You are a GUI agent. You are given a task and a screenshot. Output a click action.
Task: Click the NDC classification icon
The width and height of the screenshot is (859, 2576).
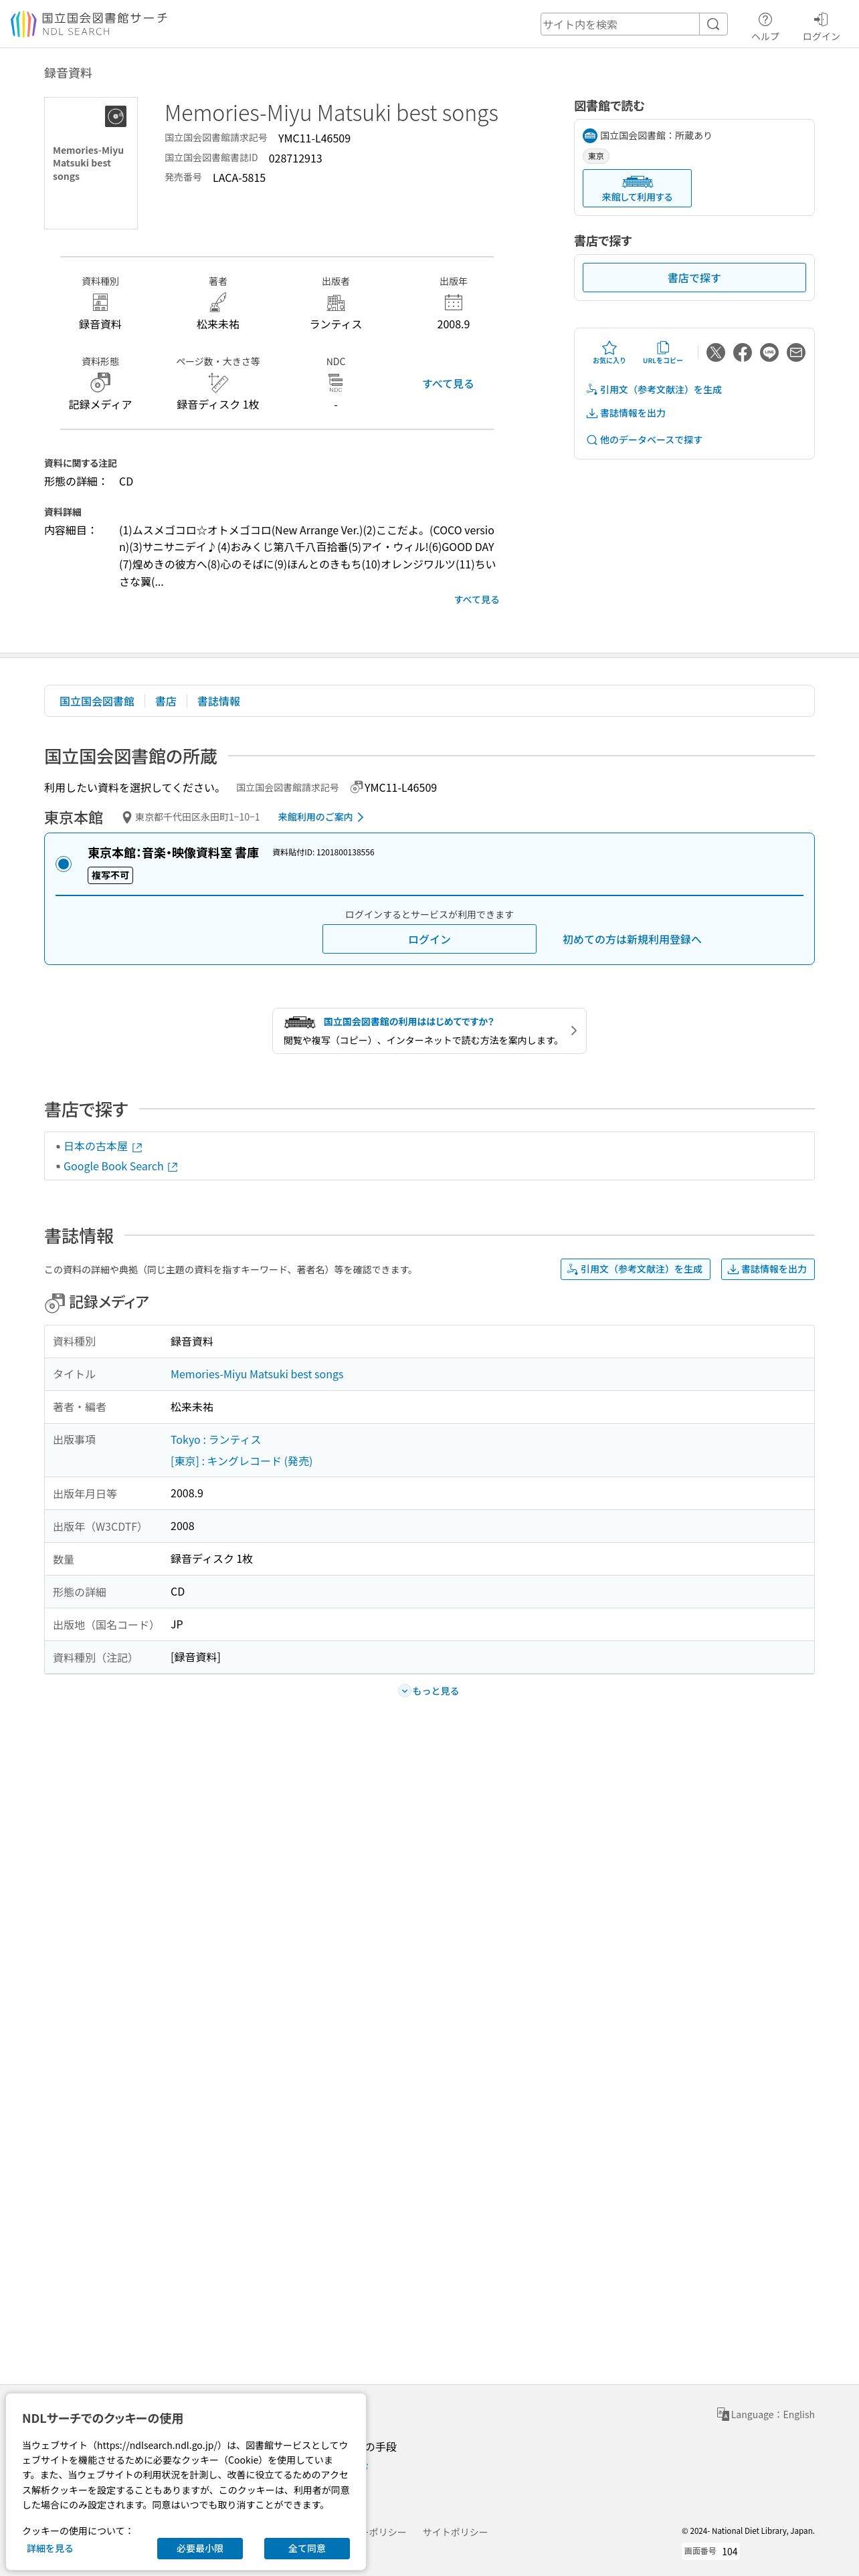pos(336,382)
